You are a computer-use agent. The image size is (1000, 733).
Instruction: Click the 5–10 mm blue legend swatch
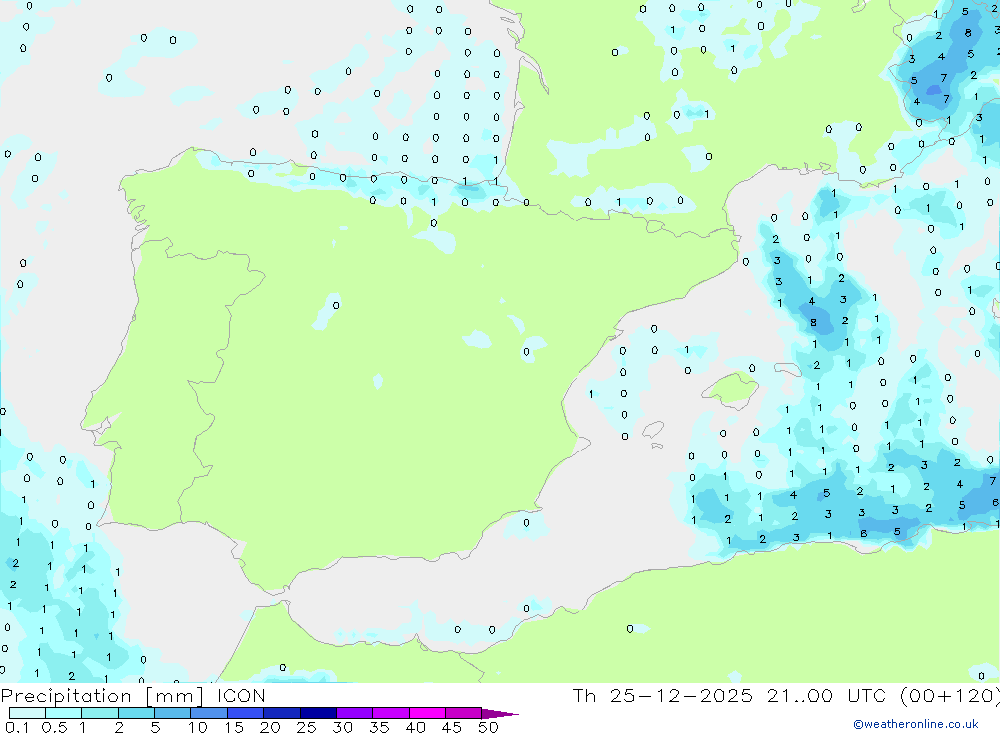pos(173,713)
